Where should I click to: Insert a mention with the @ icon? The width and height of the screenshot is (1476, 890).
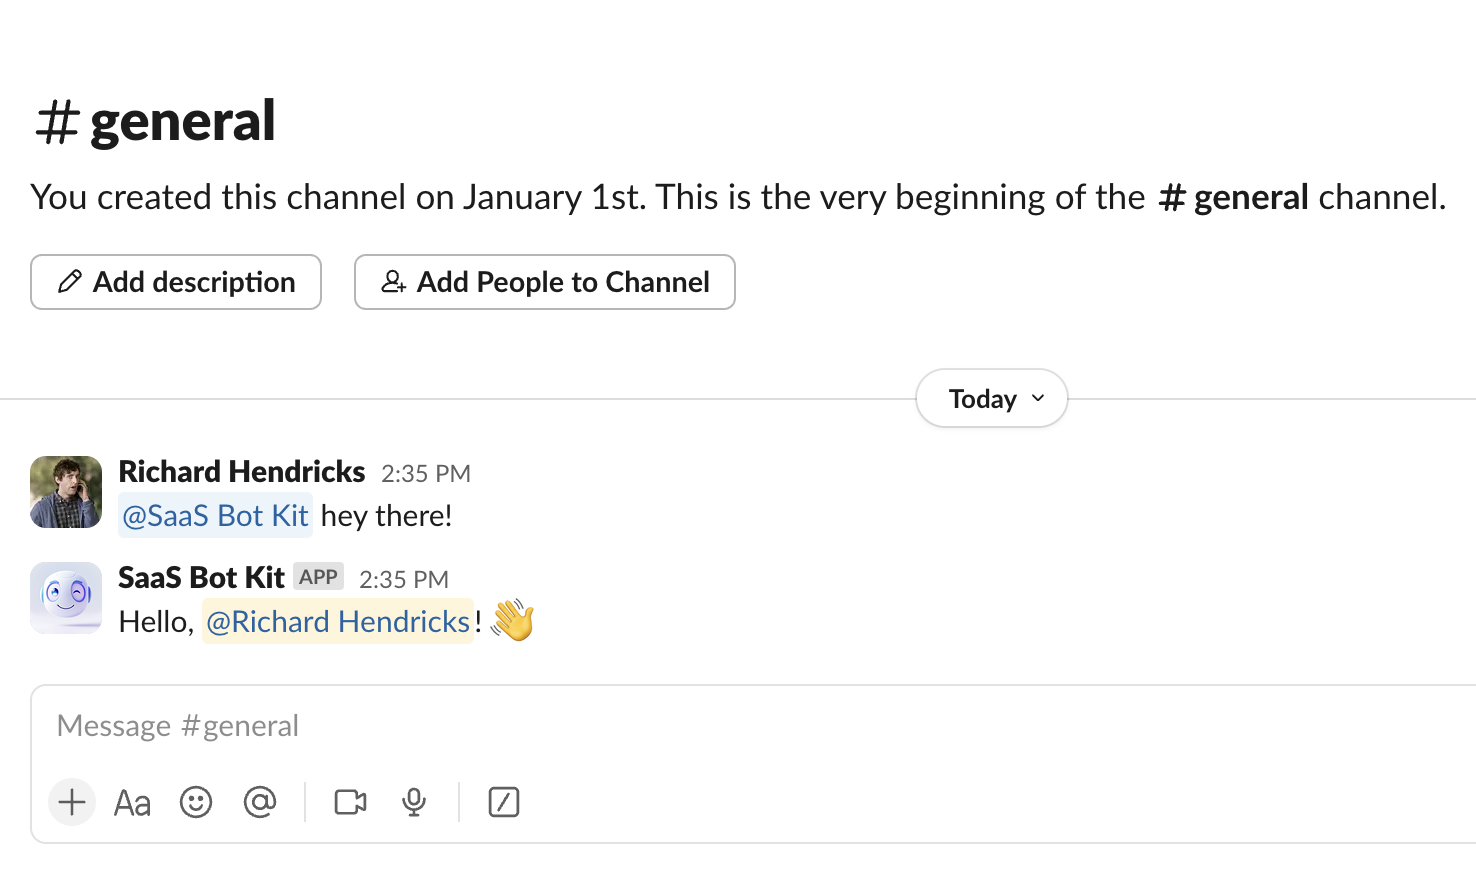tap(260, 801)
